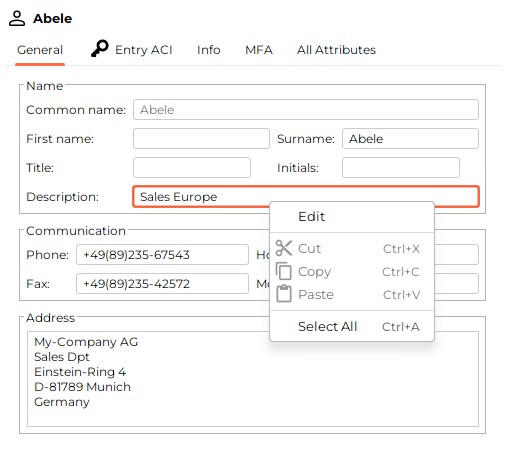Click the D-81789 Munich address line

(x=82, y=387)
